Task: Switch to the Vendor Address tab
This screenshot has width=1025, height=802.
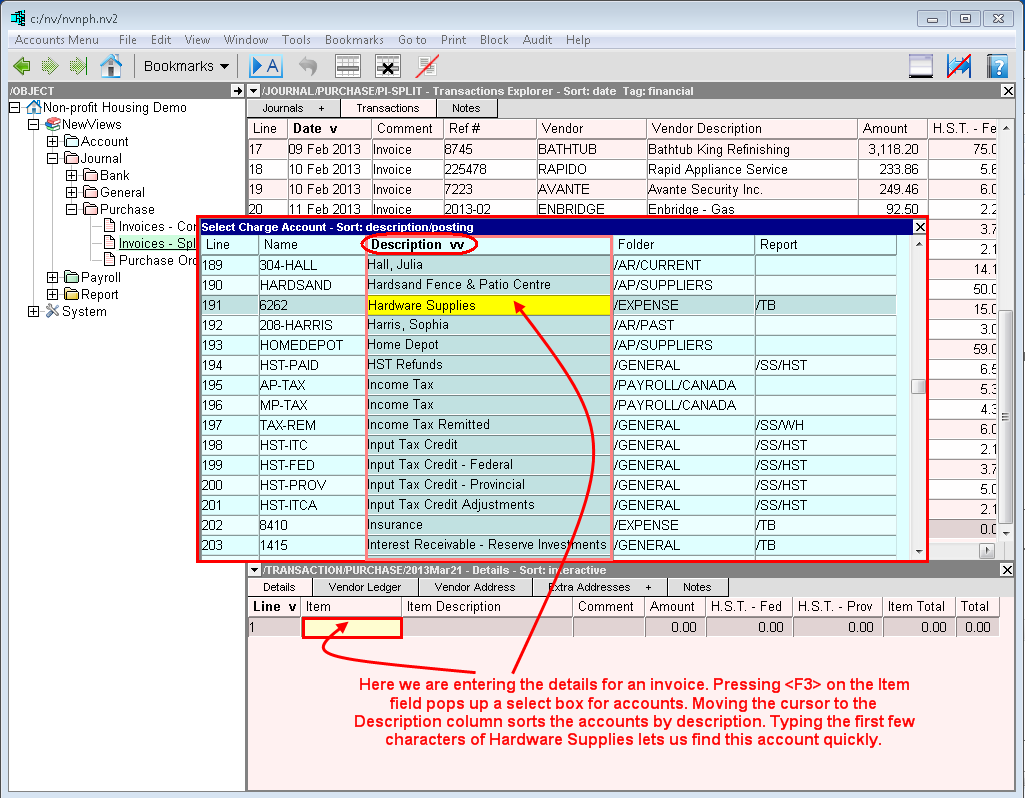Action: tap(474, 587)
